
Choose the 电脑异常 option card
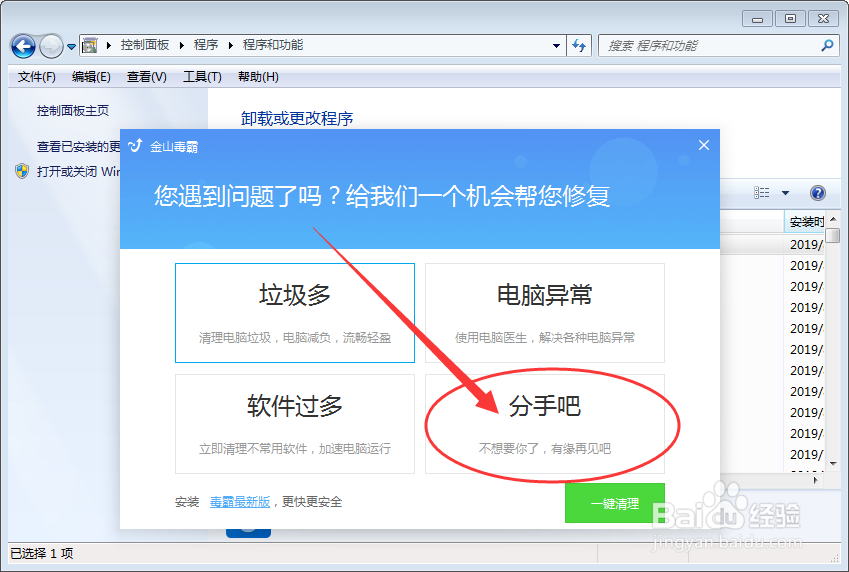pyautogui.click(x=545, y=313)
